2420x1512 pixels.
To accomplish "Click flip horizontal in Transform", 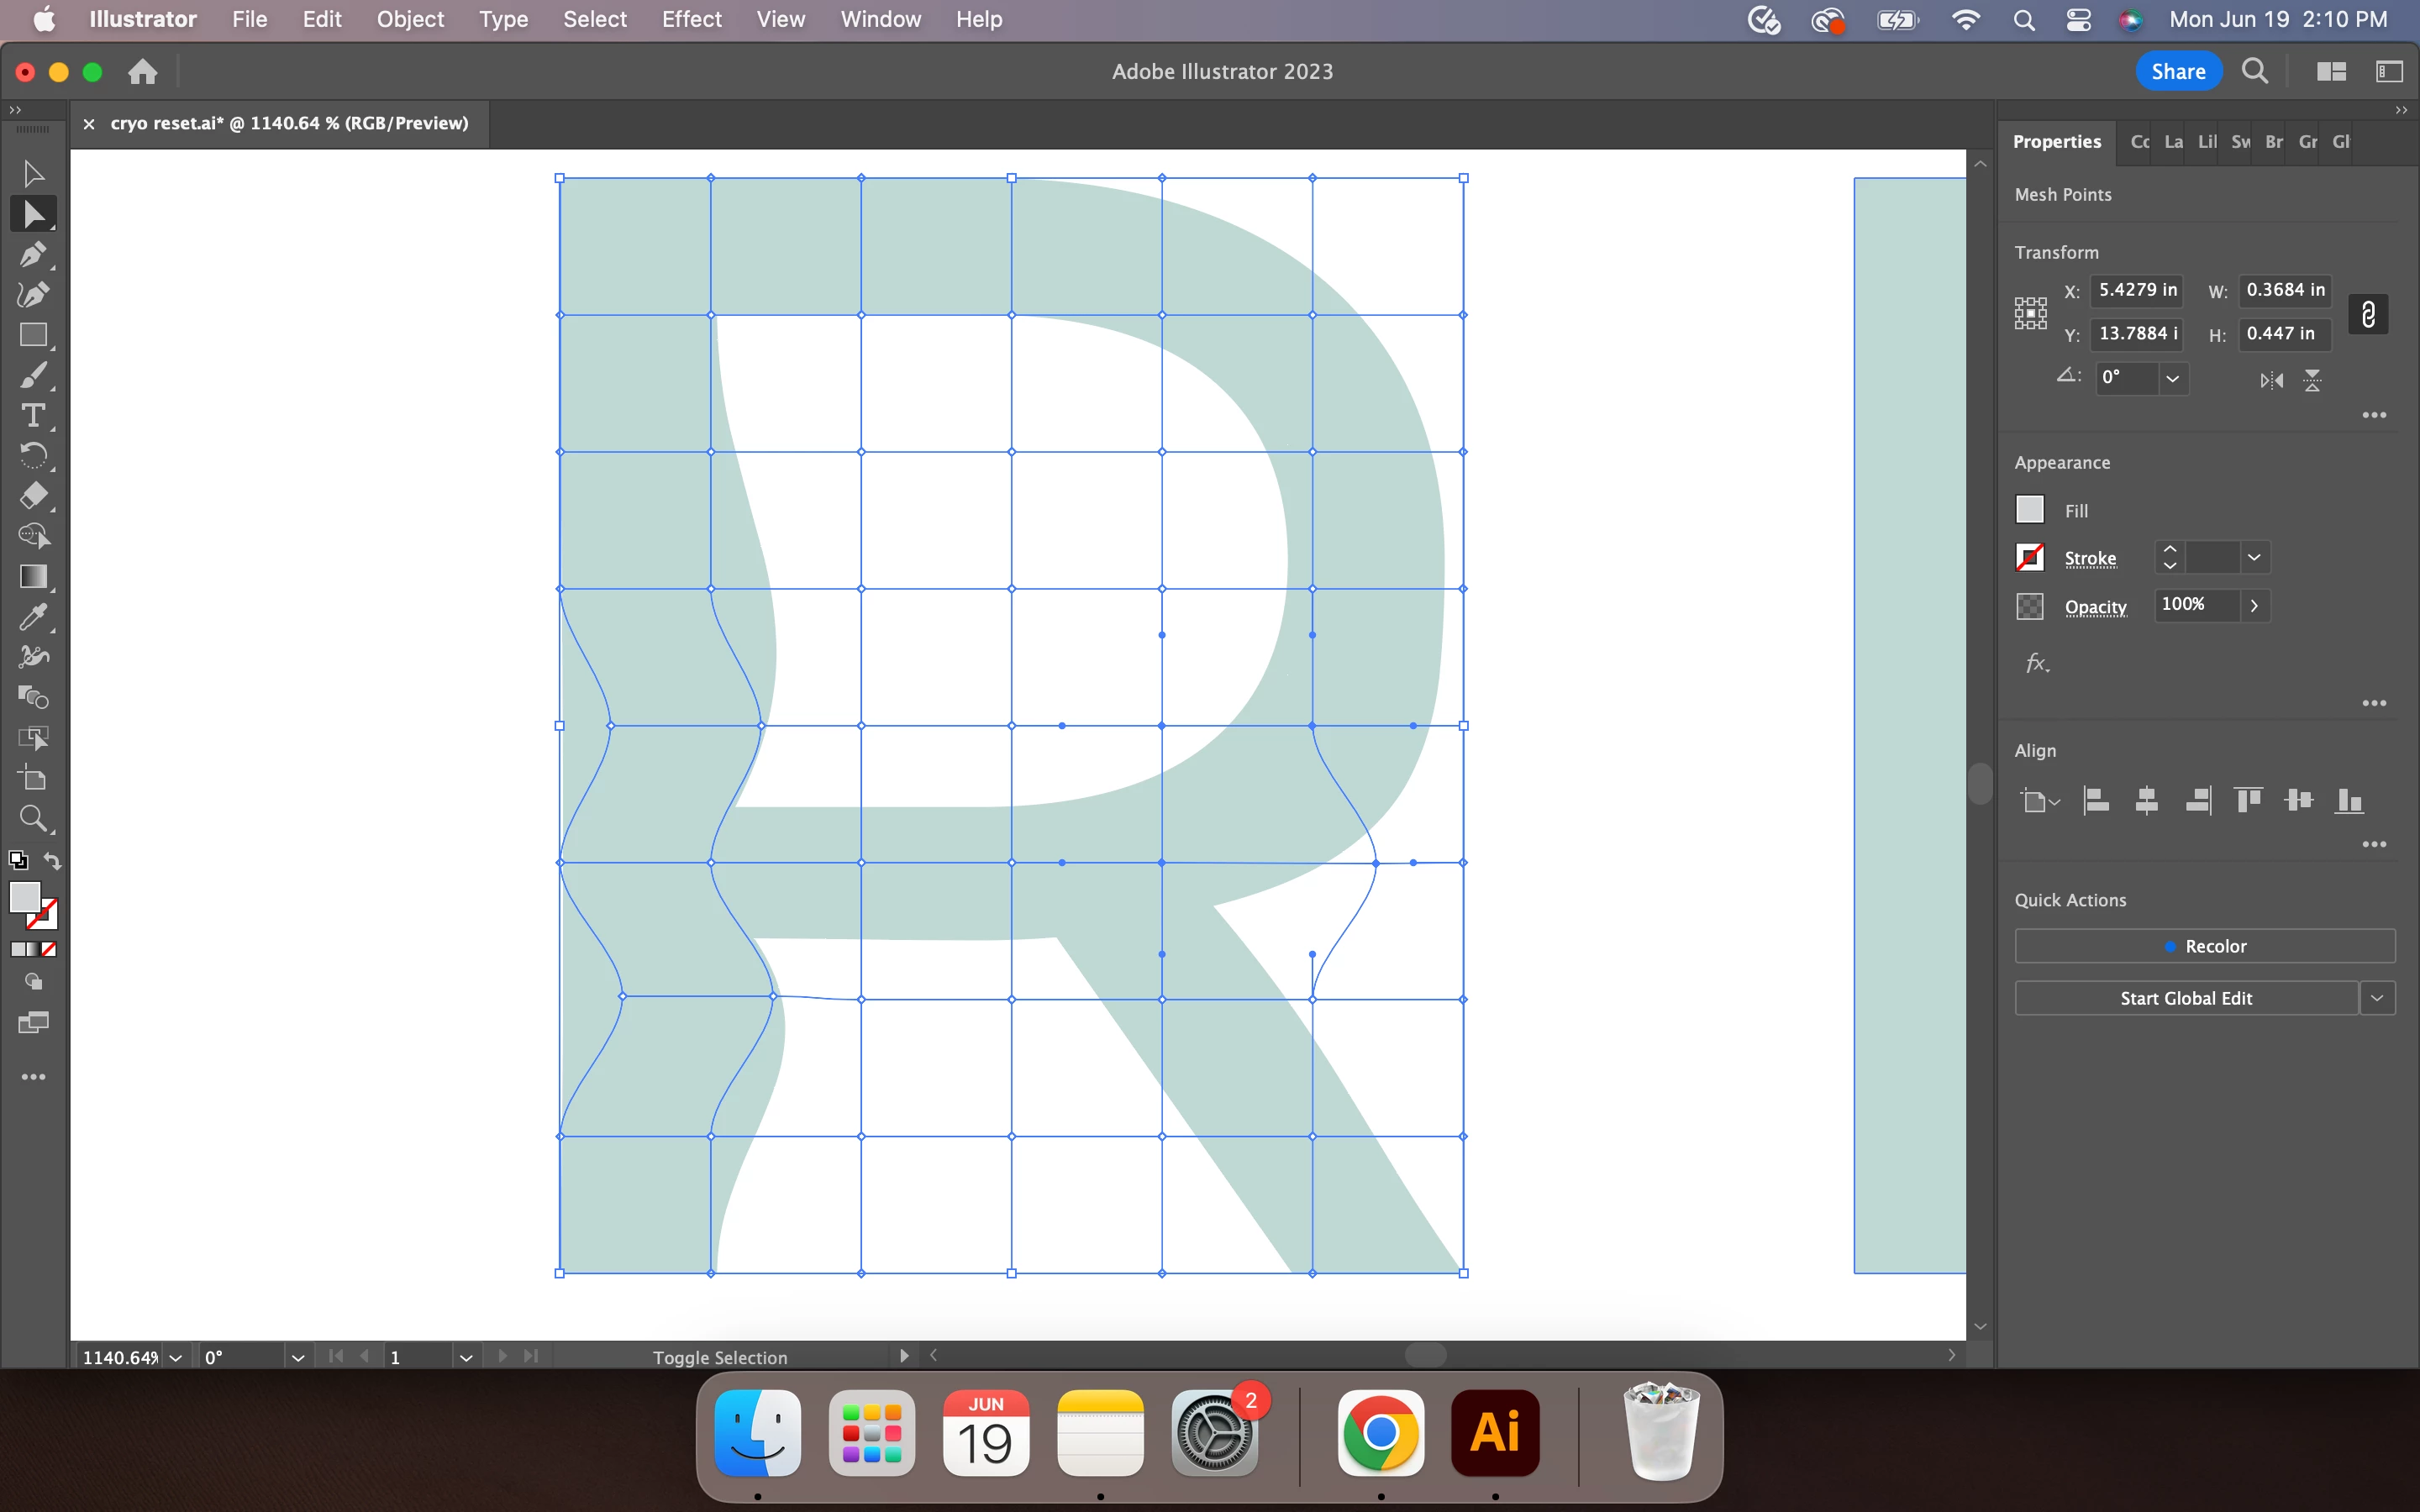I will tap(2271, 380).
